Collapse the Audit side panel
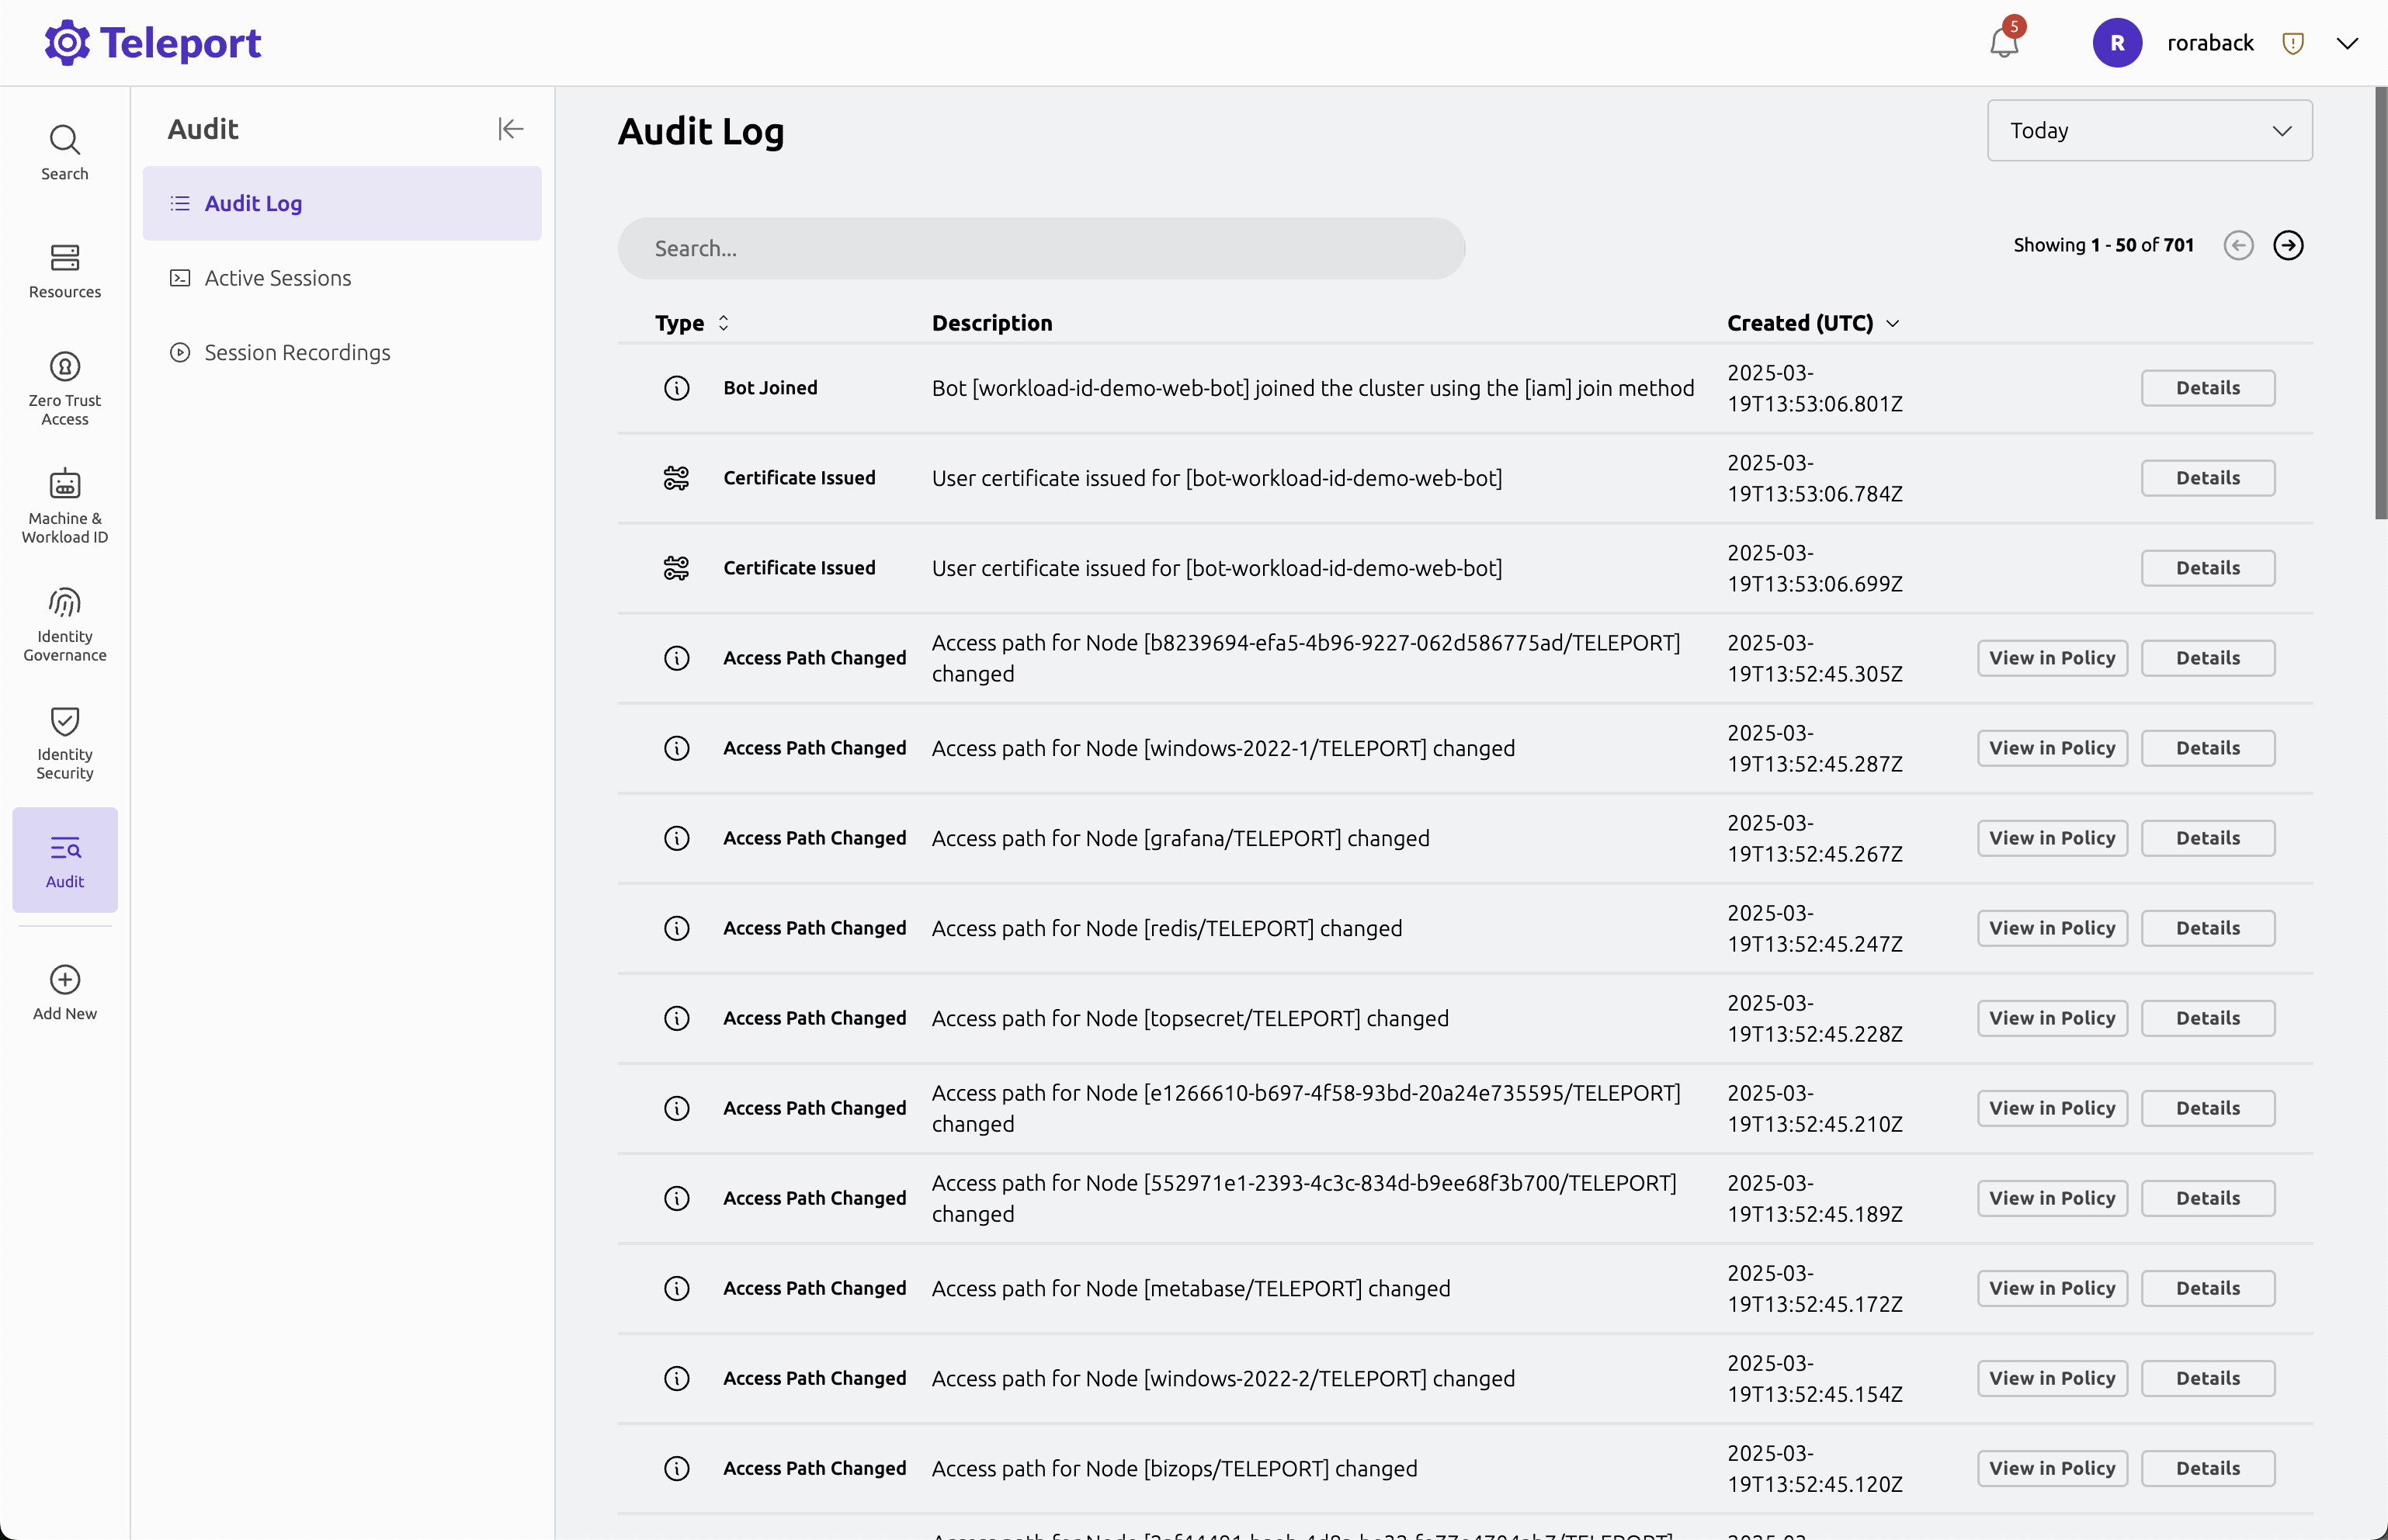 tap(510, 129)
